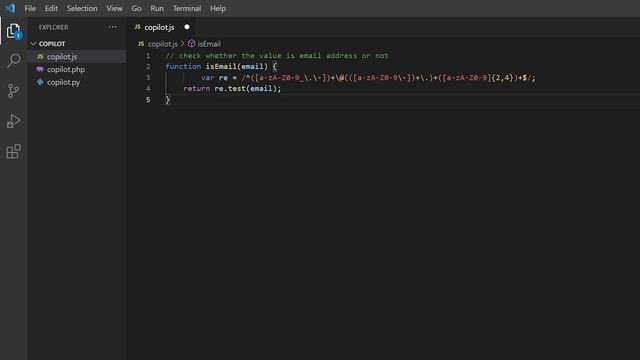Click the VS Code logo icon
This screenshot has height=360, width=640.
(10, 8)
